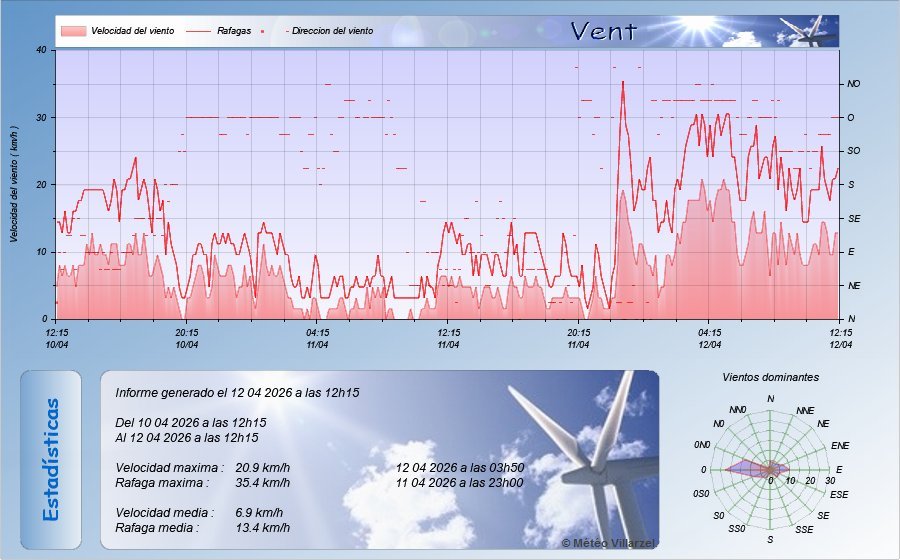The width and height of the screenshot is (900, 560).
Task: Click the red Rafagas legend line
Action: tap(197, 31)
